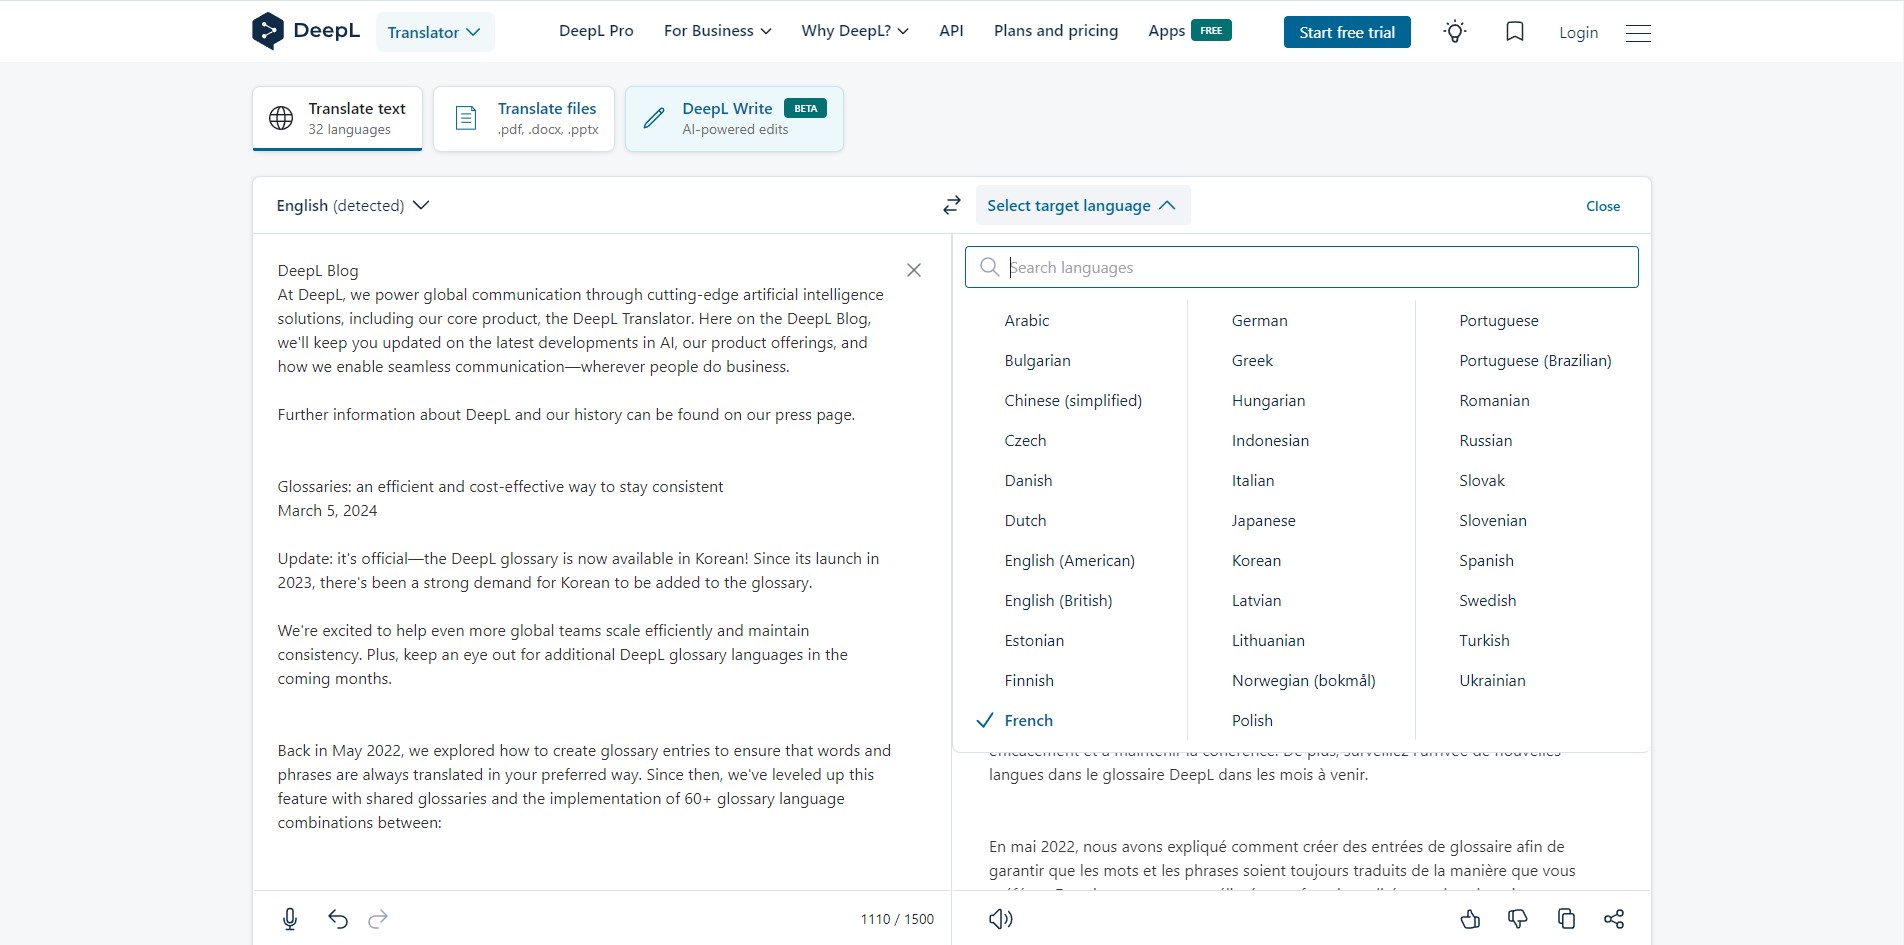
Task: Choose German as target language
Action: tap(1259, 320)
